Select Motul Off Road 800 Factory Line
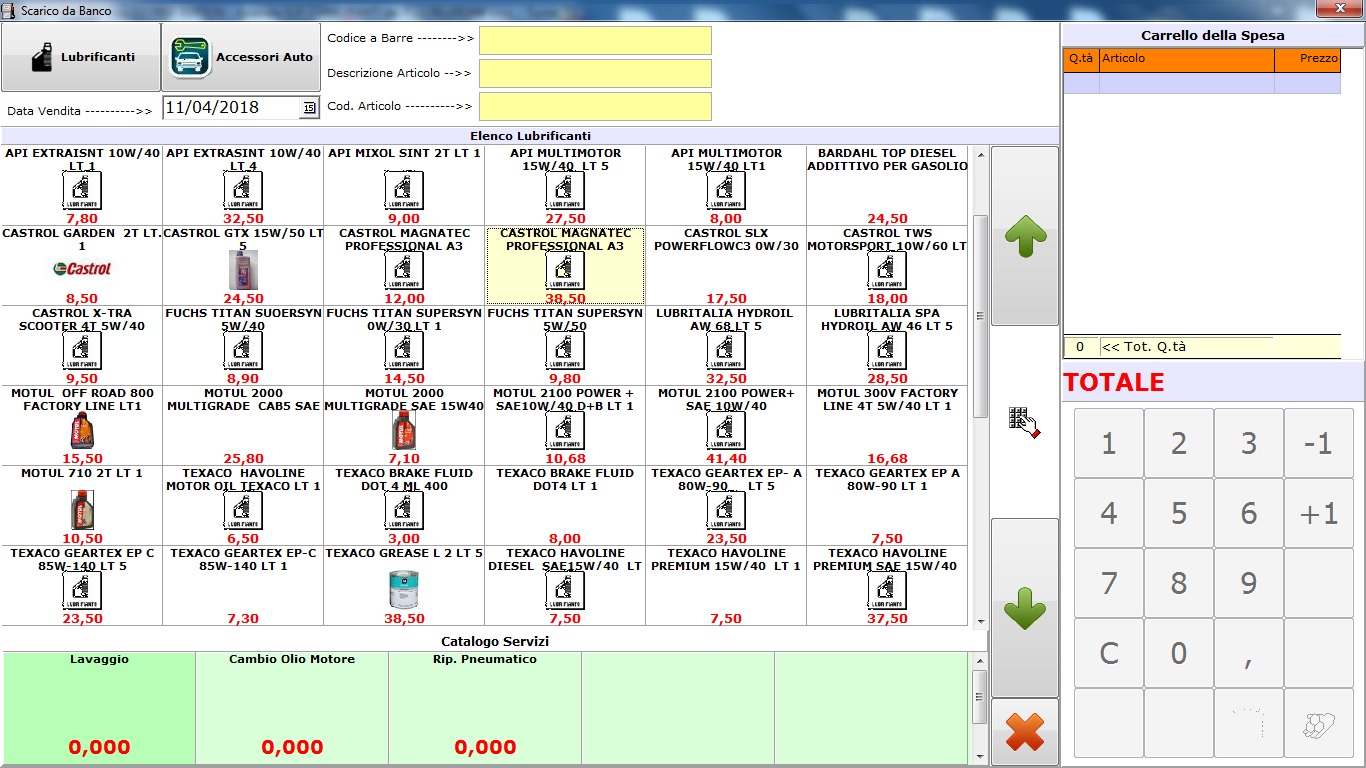This screenshot has height=768, width=1366. coord(82,426)
